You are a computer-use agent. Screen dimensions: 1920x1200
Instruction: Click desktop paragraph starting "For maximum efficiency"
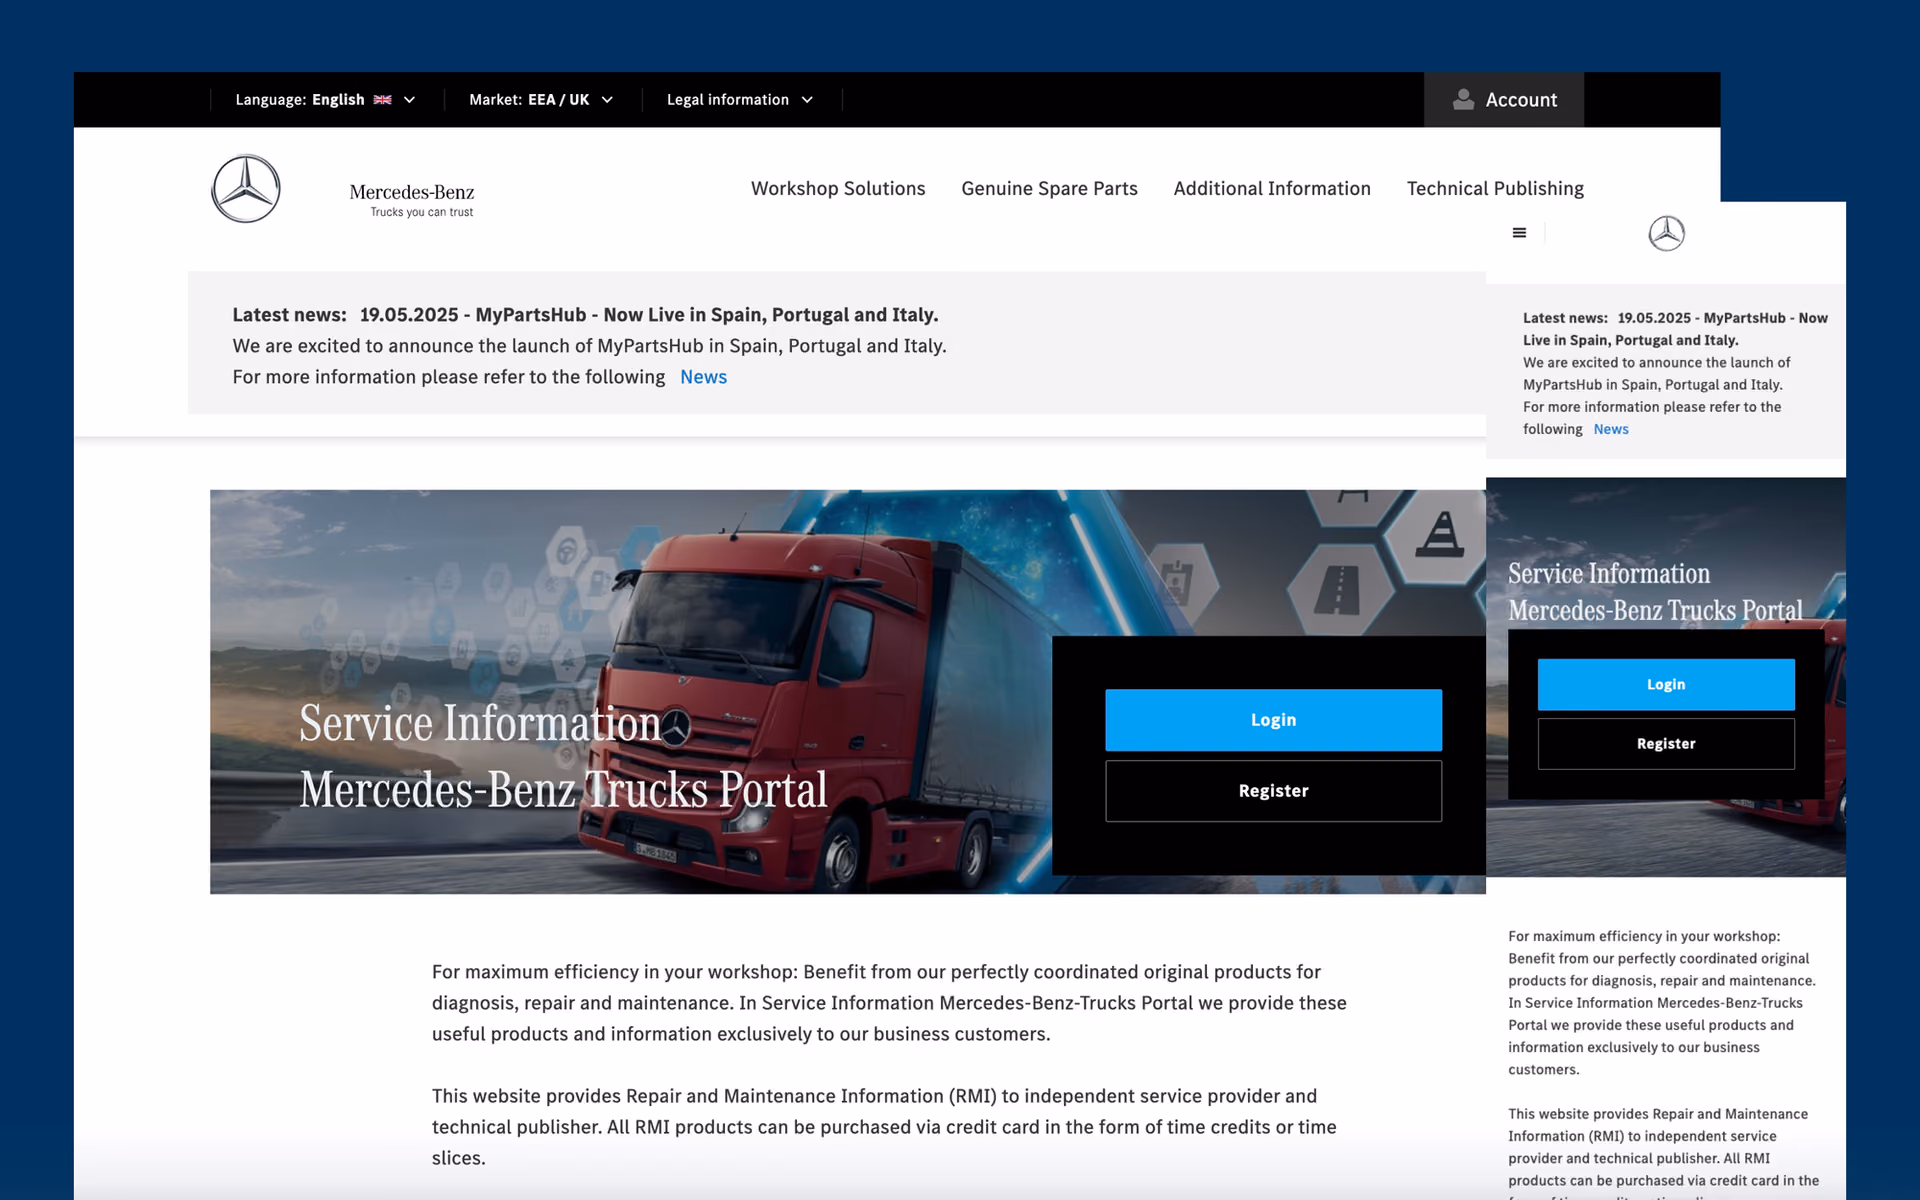coord(889,1003)
